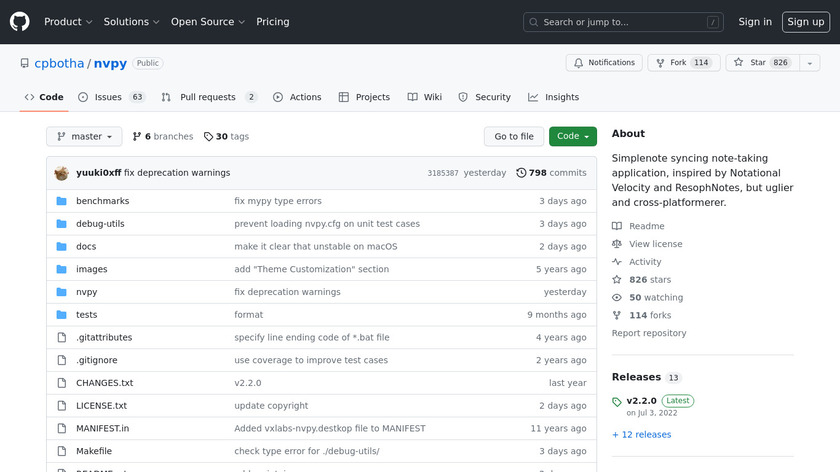View the 6 branches list
Screen dimensions: 840x472
click(162, 137)
